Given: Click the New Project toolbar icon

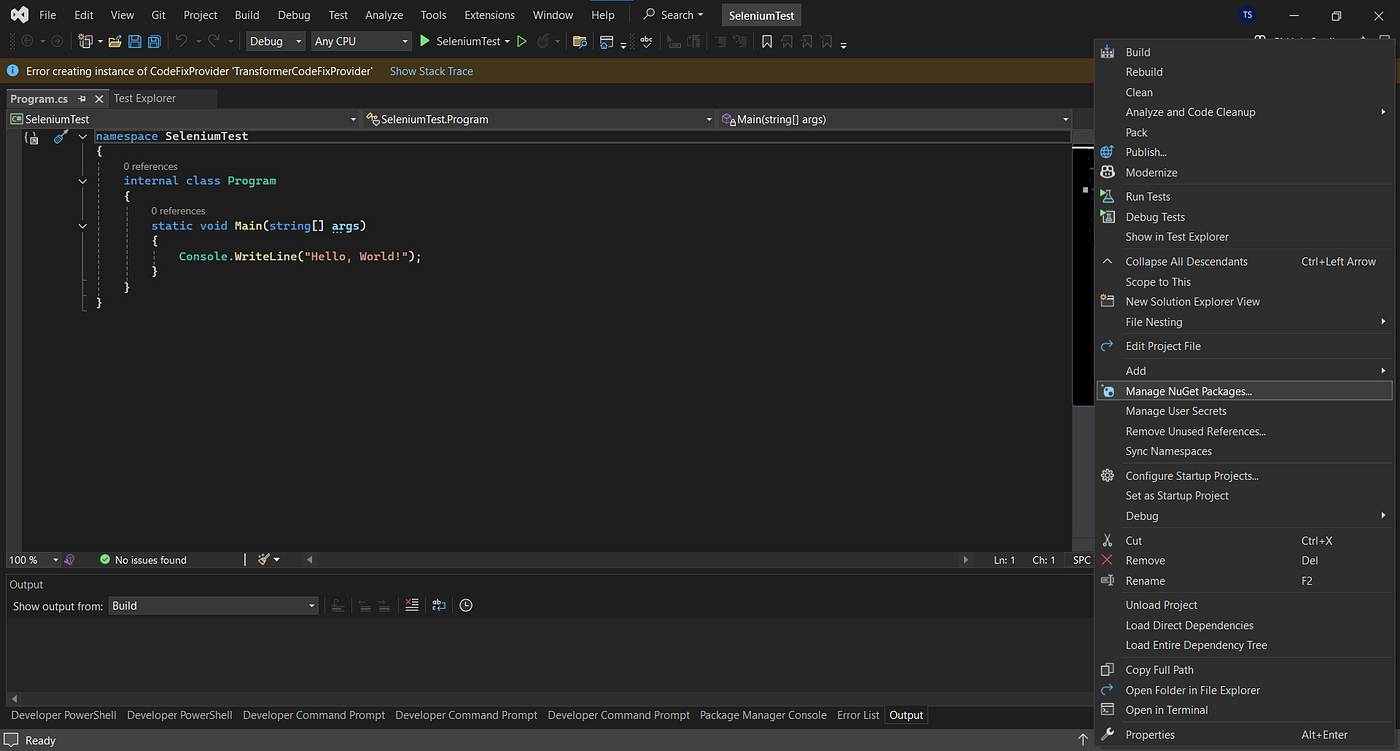Looking at the screenshot, I should pyautogui.click(x=85, y=41).
